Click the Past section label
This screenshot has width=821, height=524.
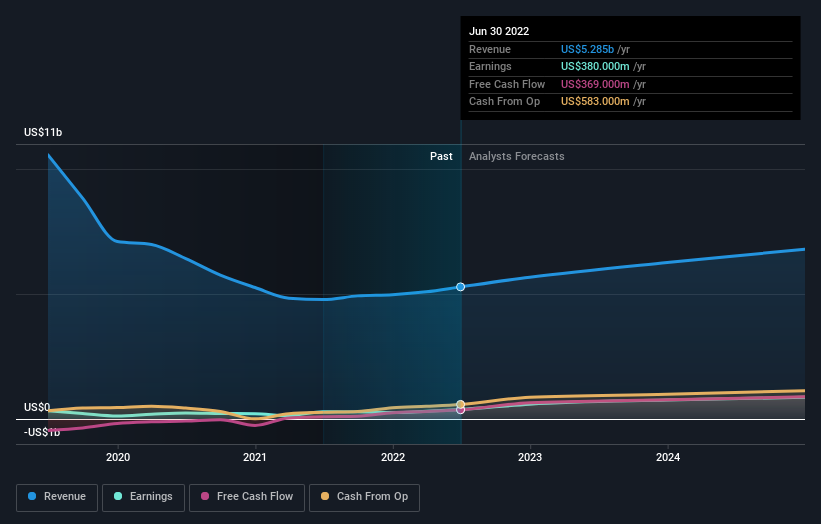441,157
